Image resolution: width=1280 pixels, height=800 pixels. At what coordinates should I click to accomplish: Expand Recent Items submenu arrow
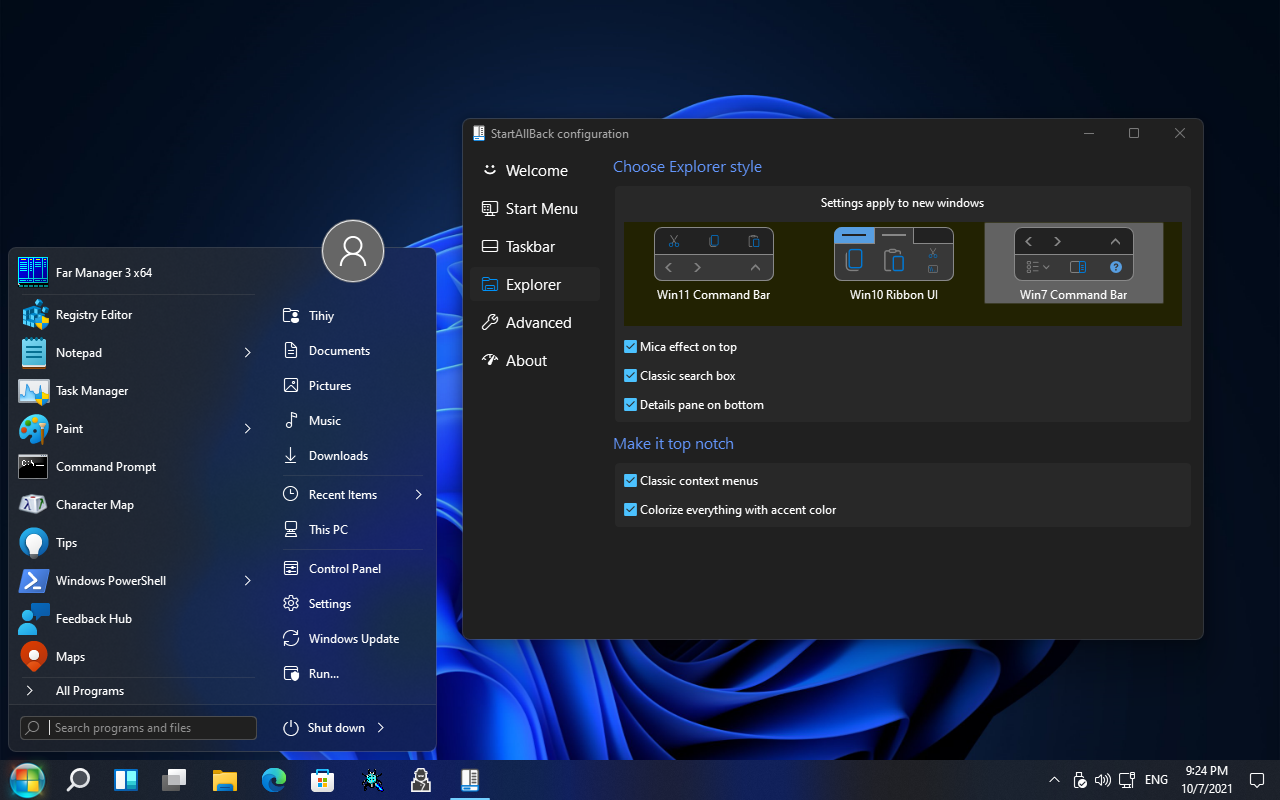point(418,495)
